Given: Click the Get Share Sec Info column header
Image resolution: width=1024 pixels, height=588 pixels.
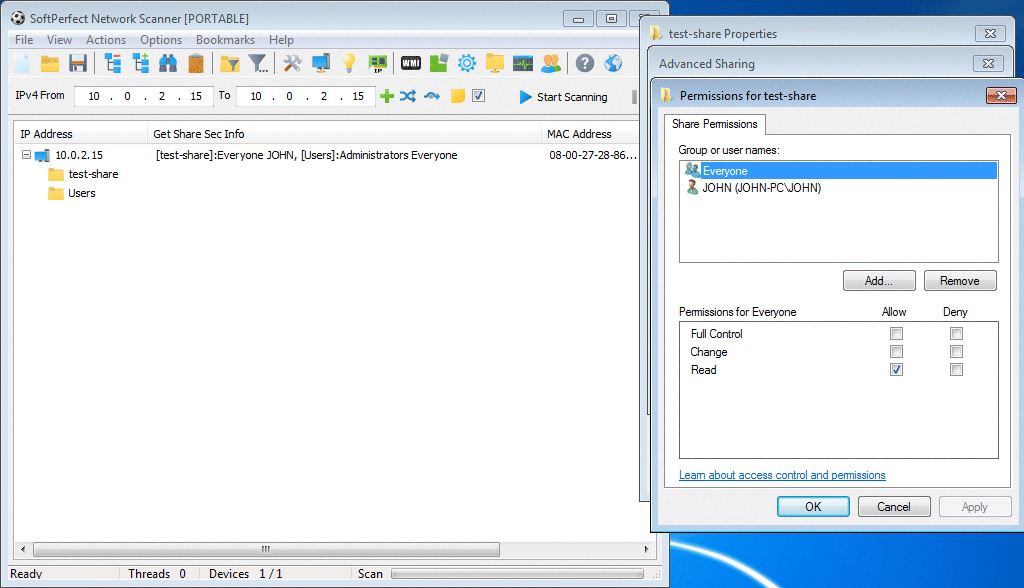Looking at the screenshot, I should coord(345,134).
